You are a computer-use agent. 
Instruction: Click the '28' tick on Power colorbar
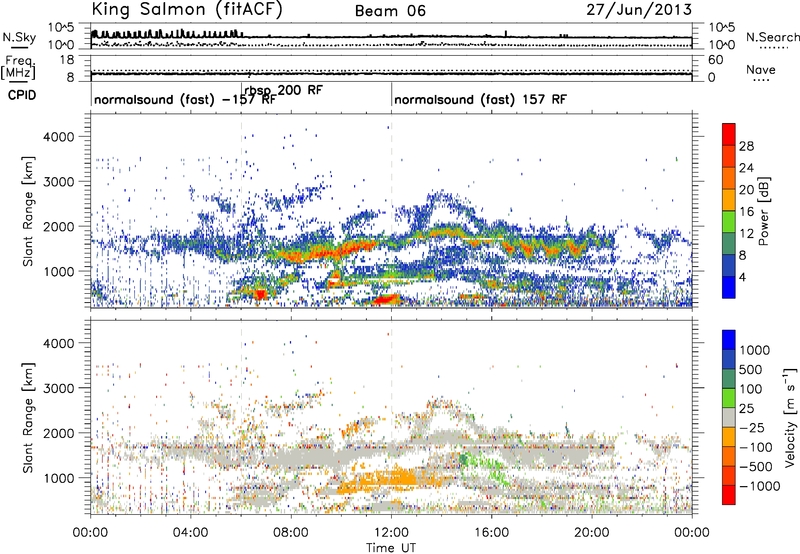pyautogui.click(x=746, y=146)
